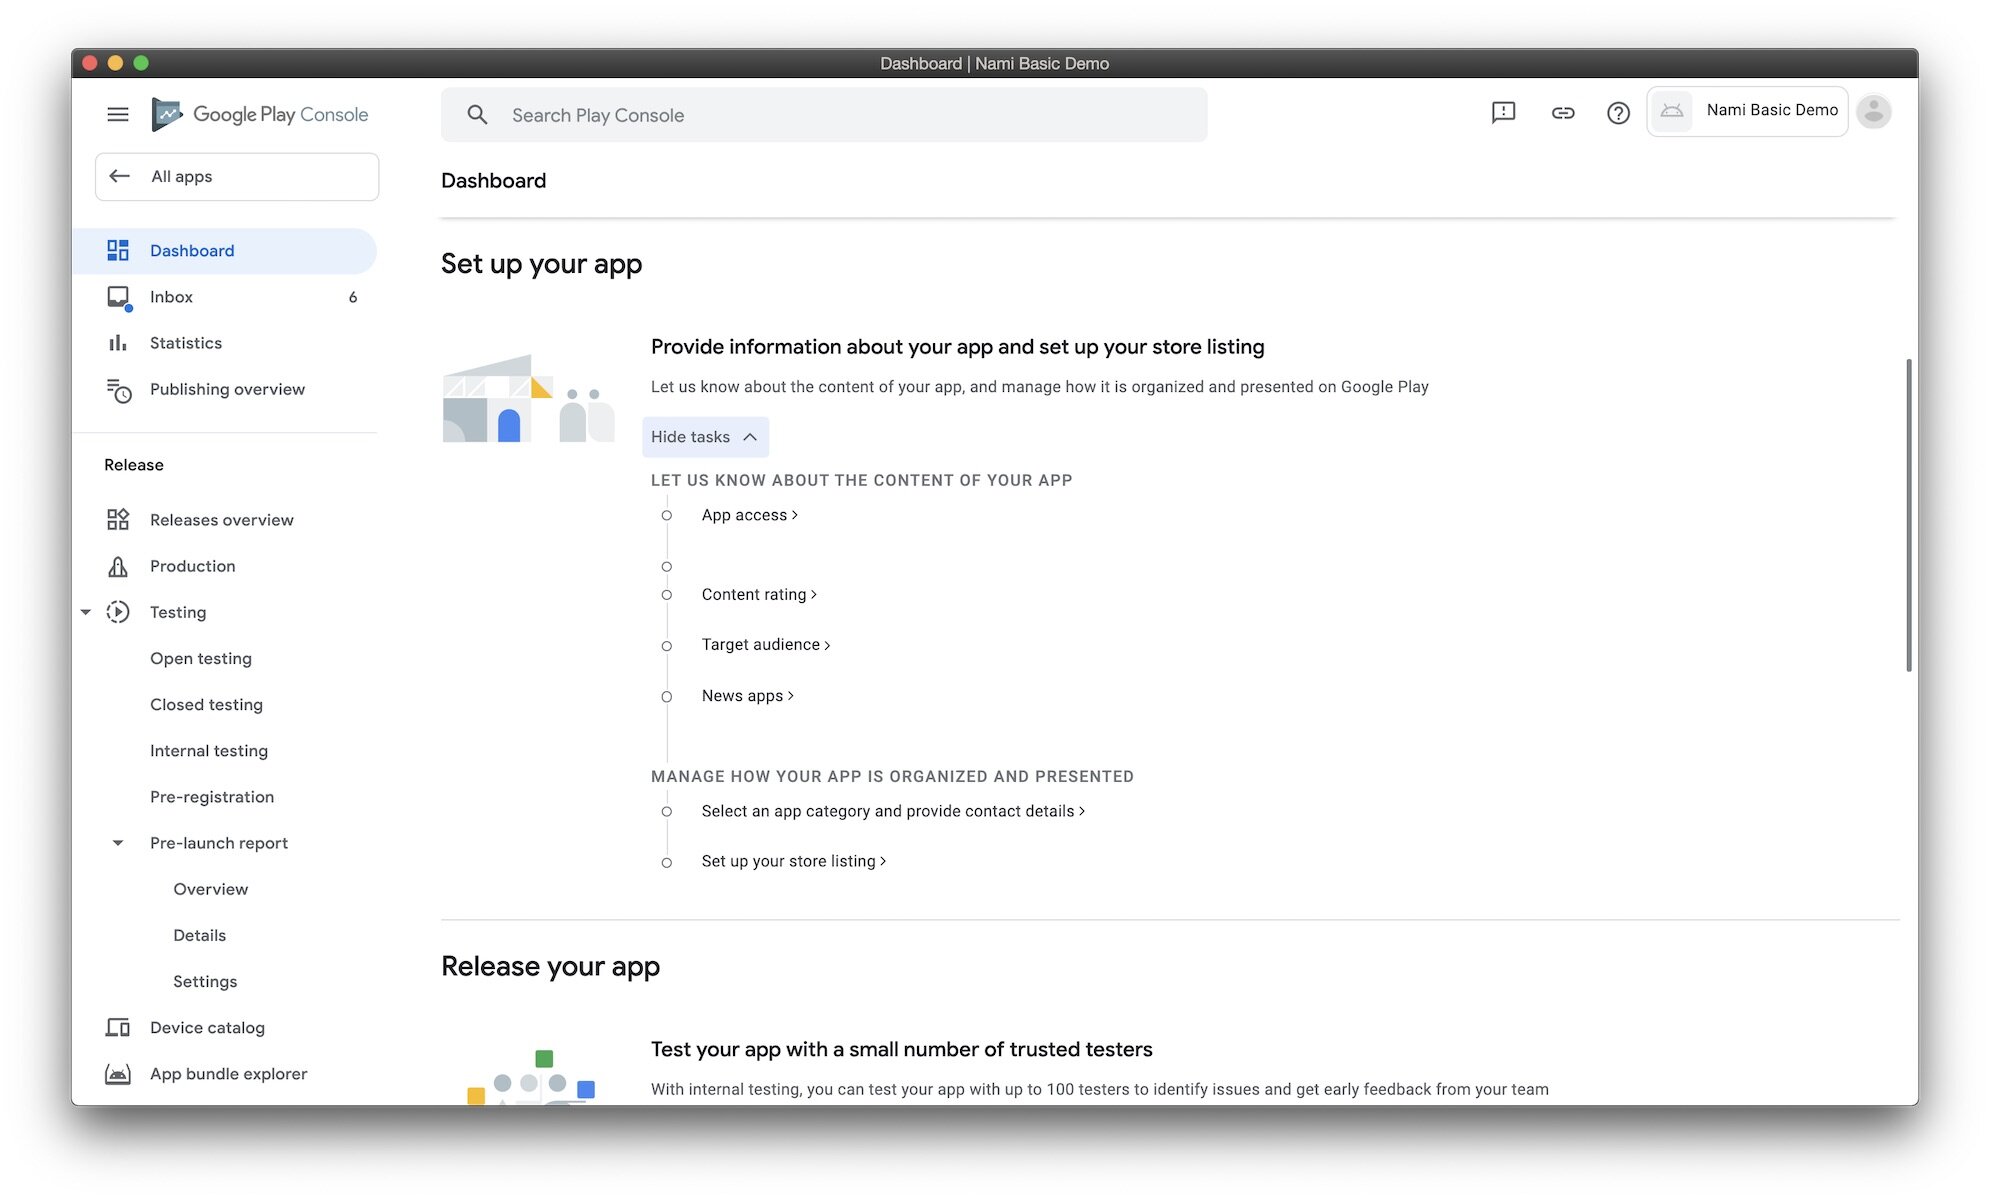The width and height of the screenshot is (1990, 1200).
Task: Click the All apps button
Action: (237, 176)
